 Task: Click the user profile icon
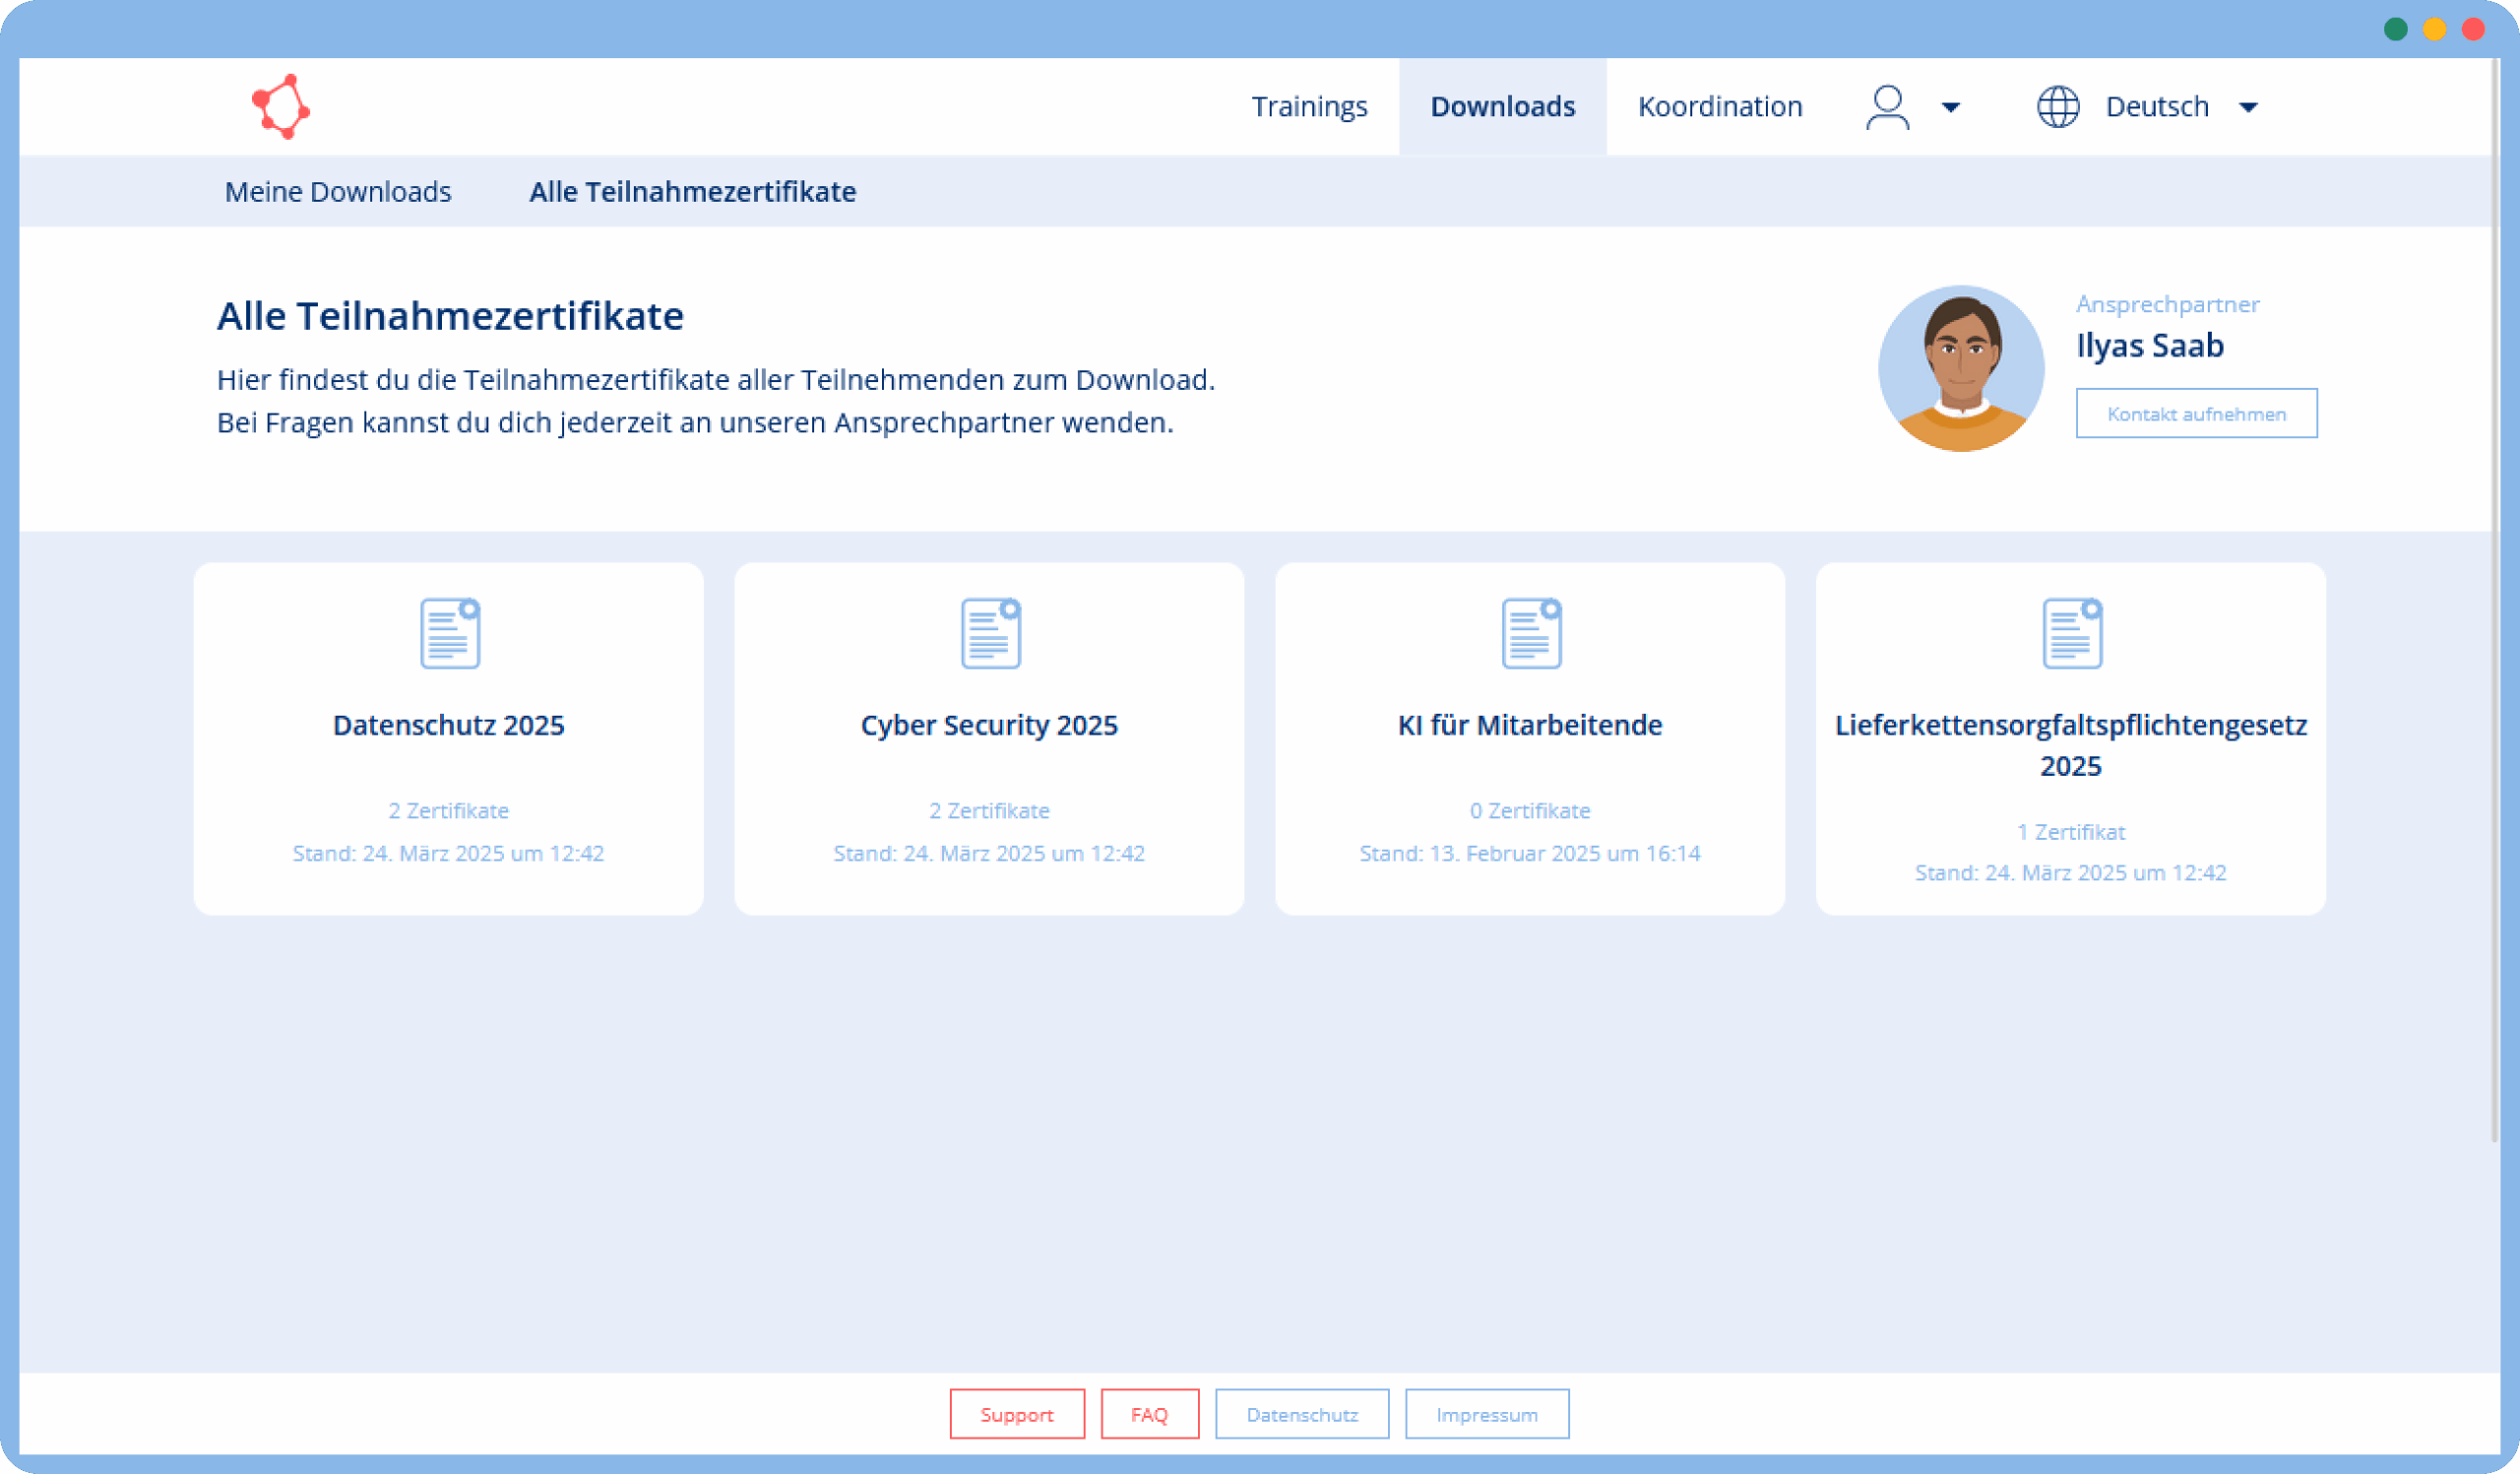(x=1887, y=106)
